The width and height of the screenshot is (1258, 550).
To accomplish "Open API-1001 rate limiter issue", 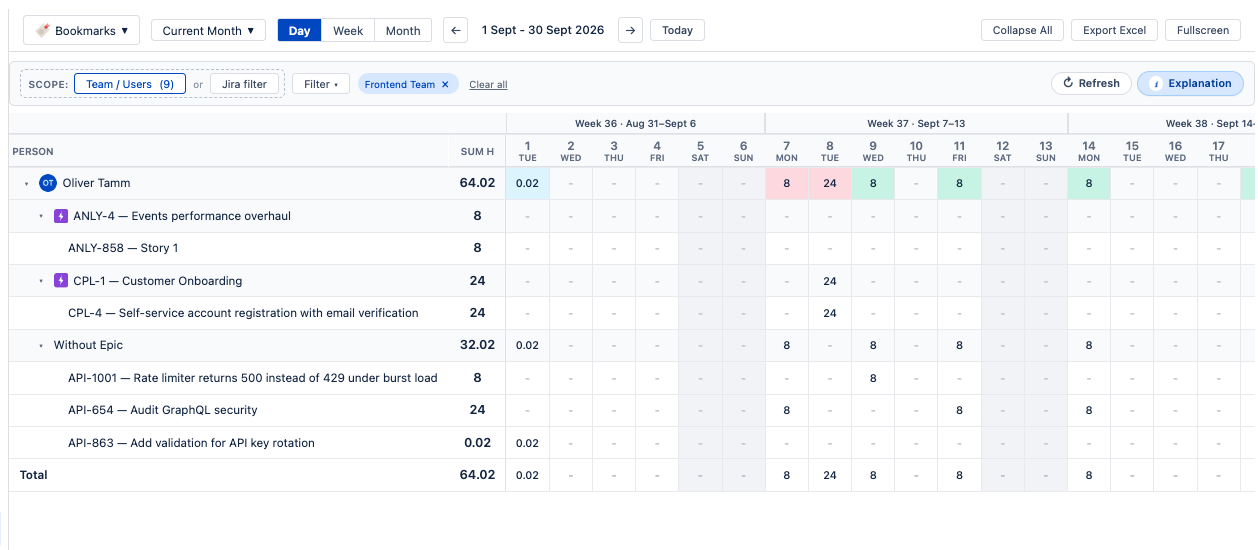I will [x=253, y=378].
